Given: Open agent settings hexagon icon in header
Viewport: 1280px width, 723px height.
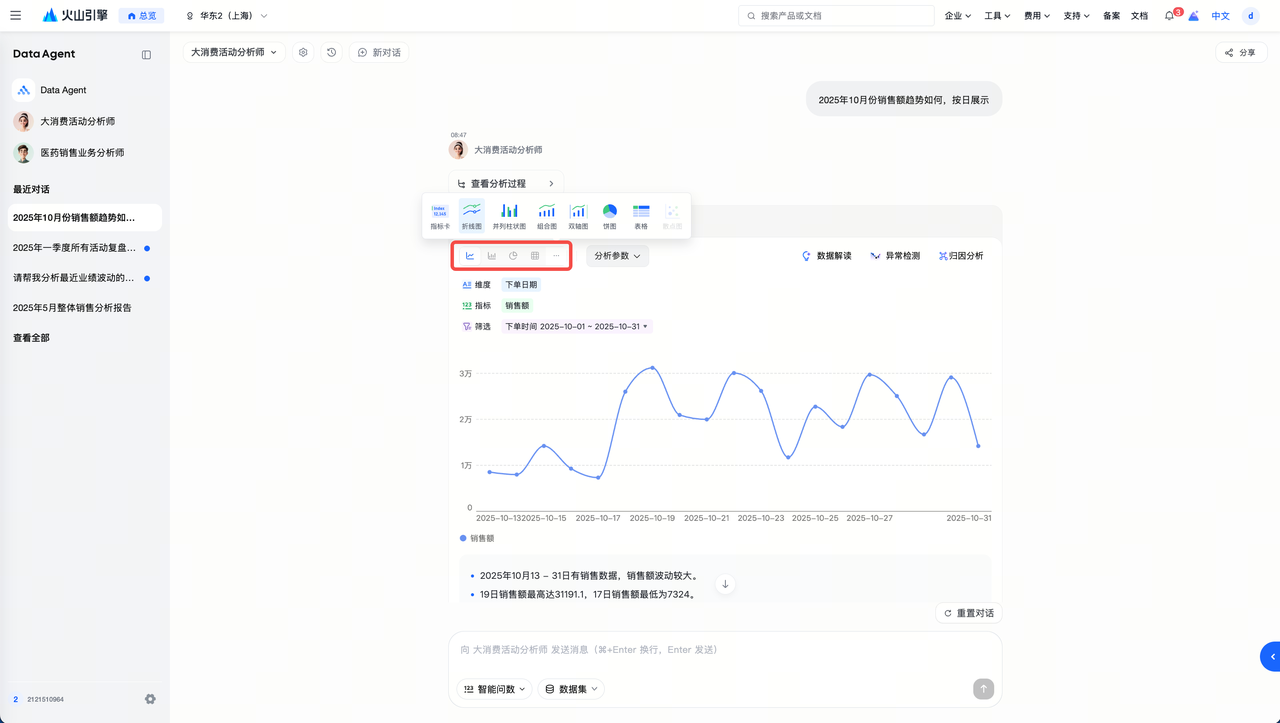Looking at the screenshot, I should pyautogui.click(x=303, y=52).
